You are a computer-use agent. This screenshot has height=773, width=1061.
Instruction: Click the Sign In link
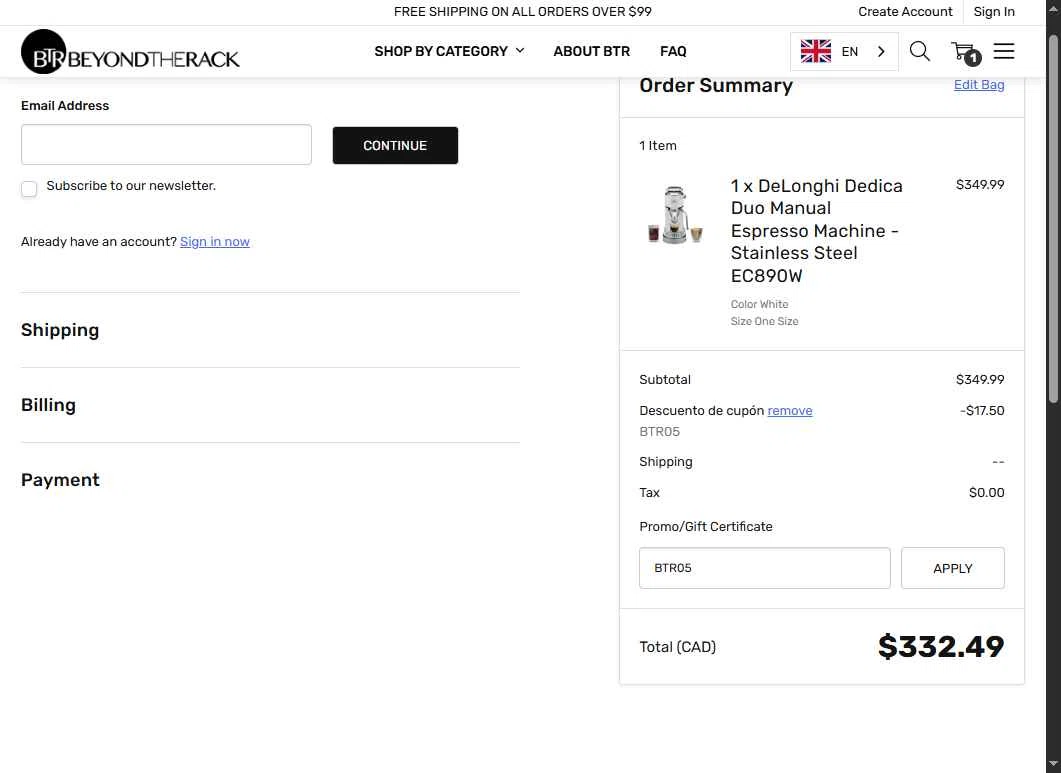click(x=993, y=12)
